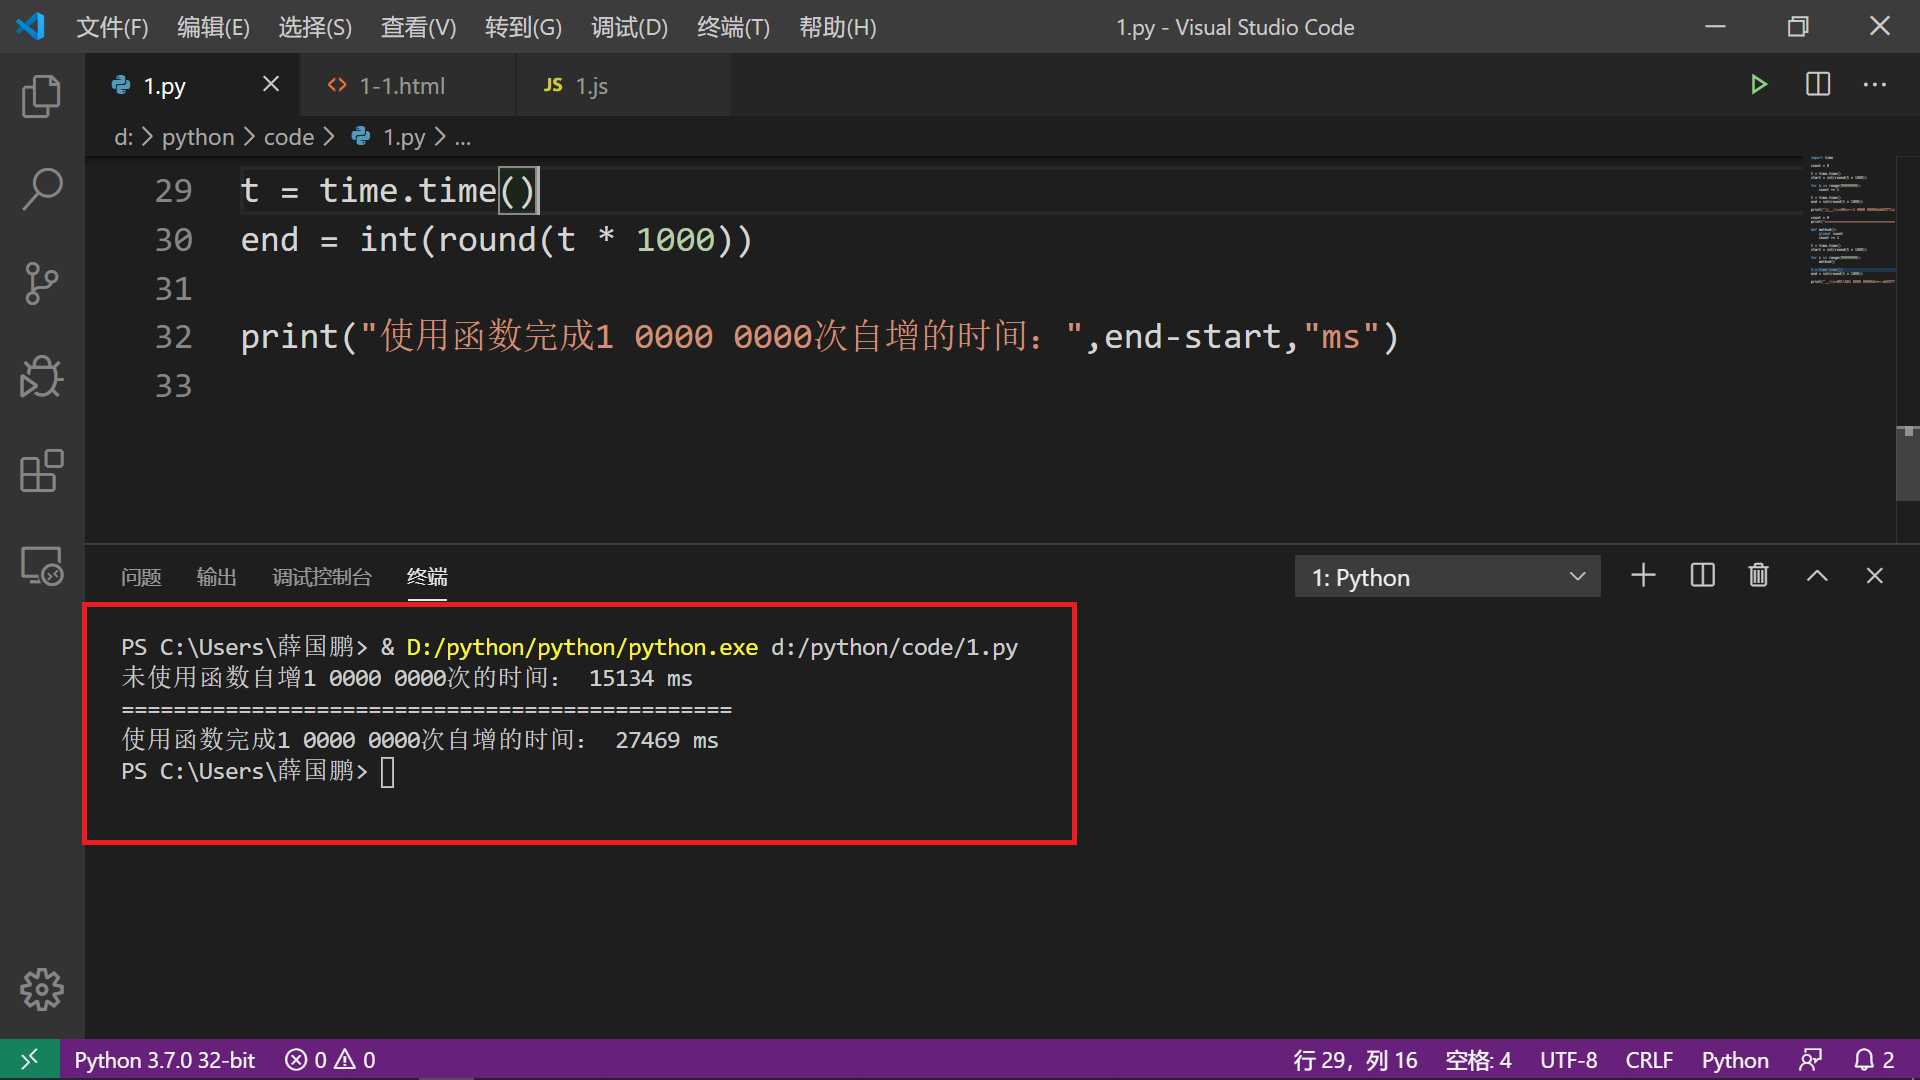1920x1080 pixels.
Task: Open the 终端(T) menu
Action: click(733, 27)
